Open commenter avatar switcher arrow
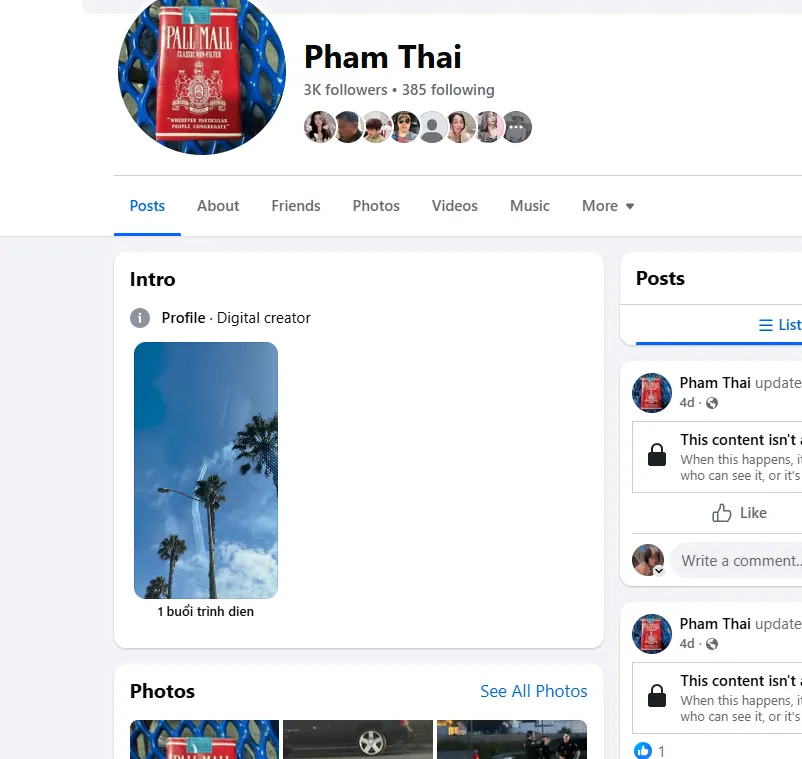Image resolution: width=802 pixels, height=759 pixels. (x=659, y=571)
